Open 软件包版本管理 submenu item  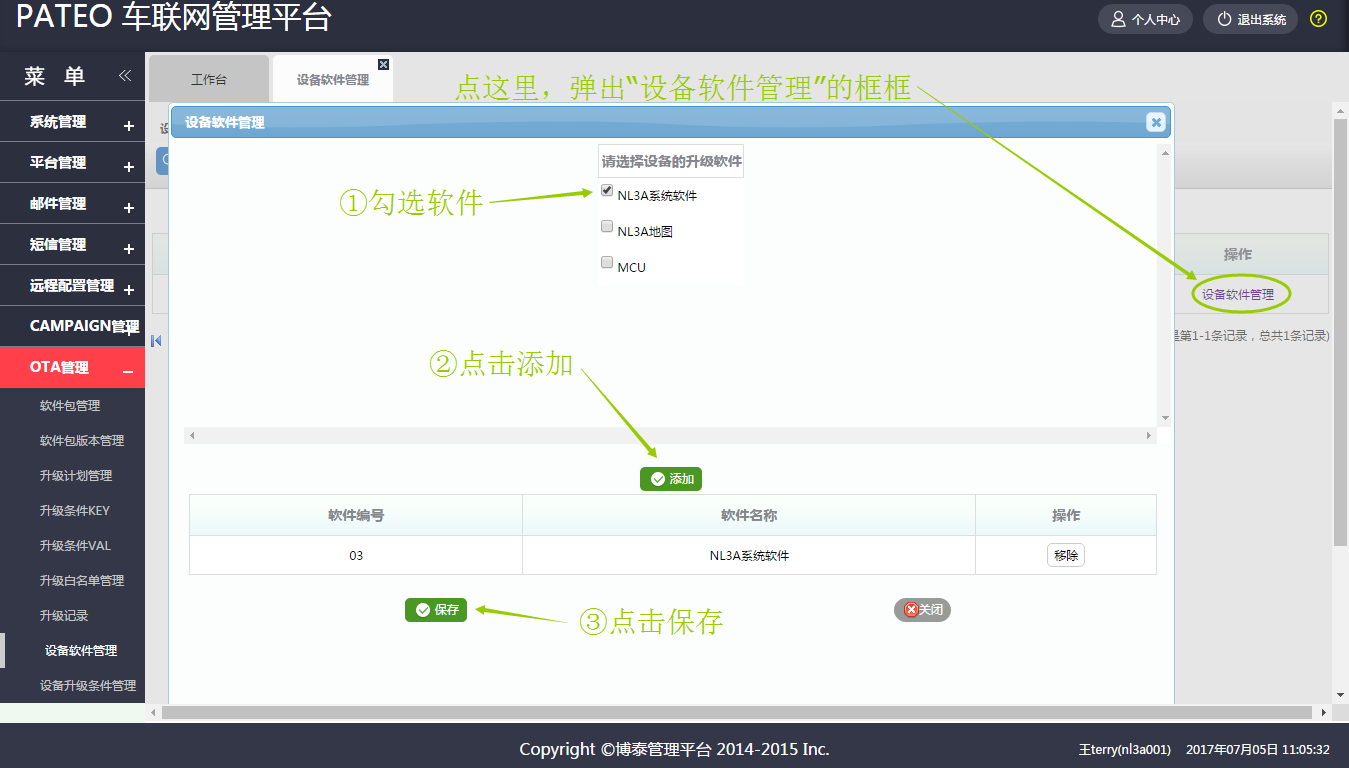pos(82,441)
